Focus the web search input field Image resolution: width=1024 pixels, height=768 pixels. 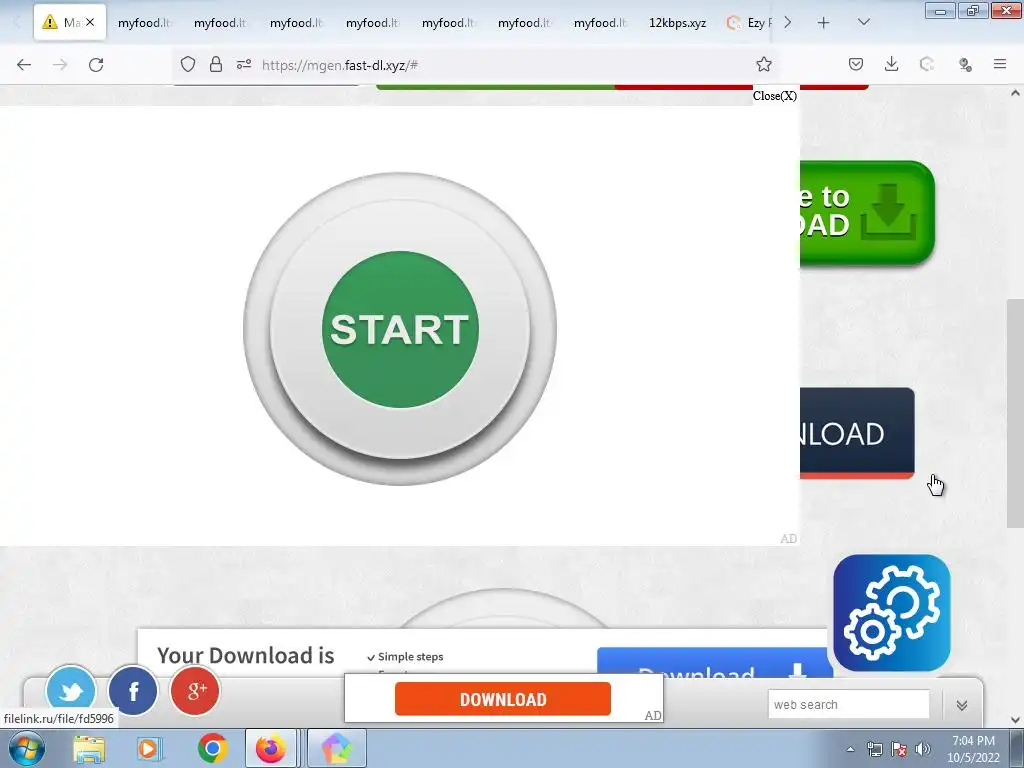[x=848, y=705]
